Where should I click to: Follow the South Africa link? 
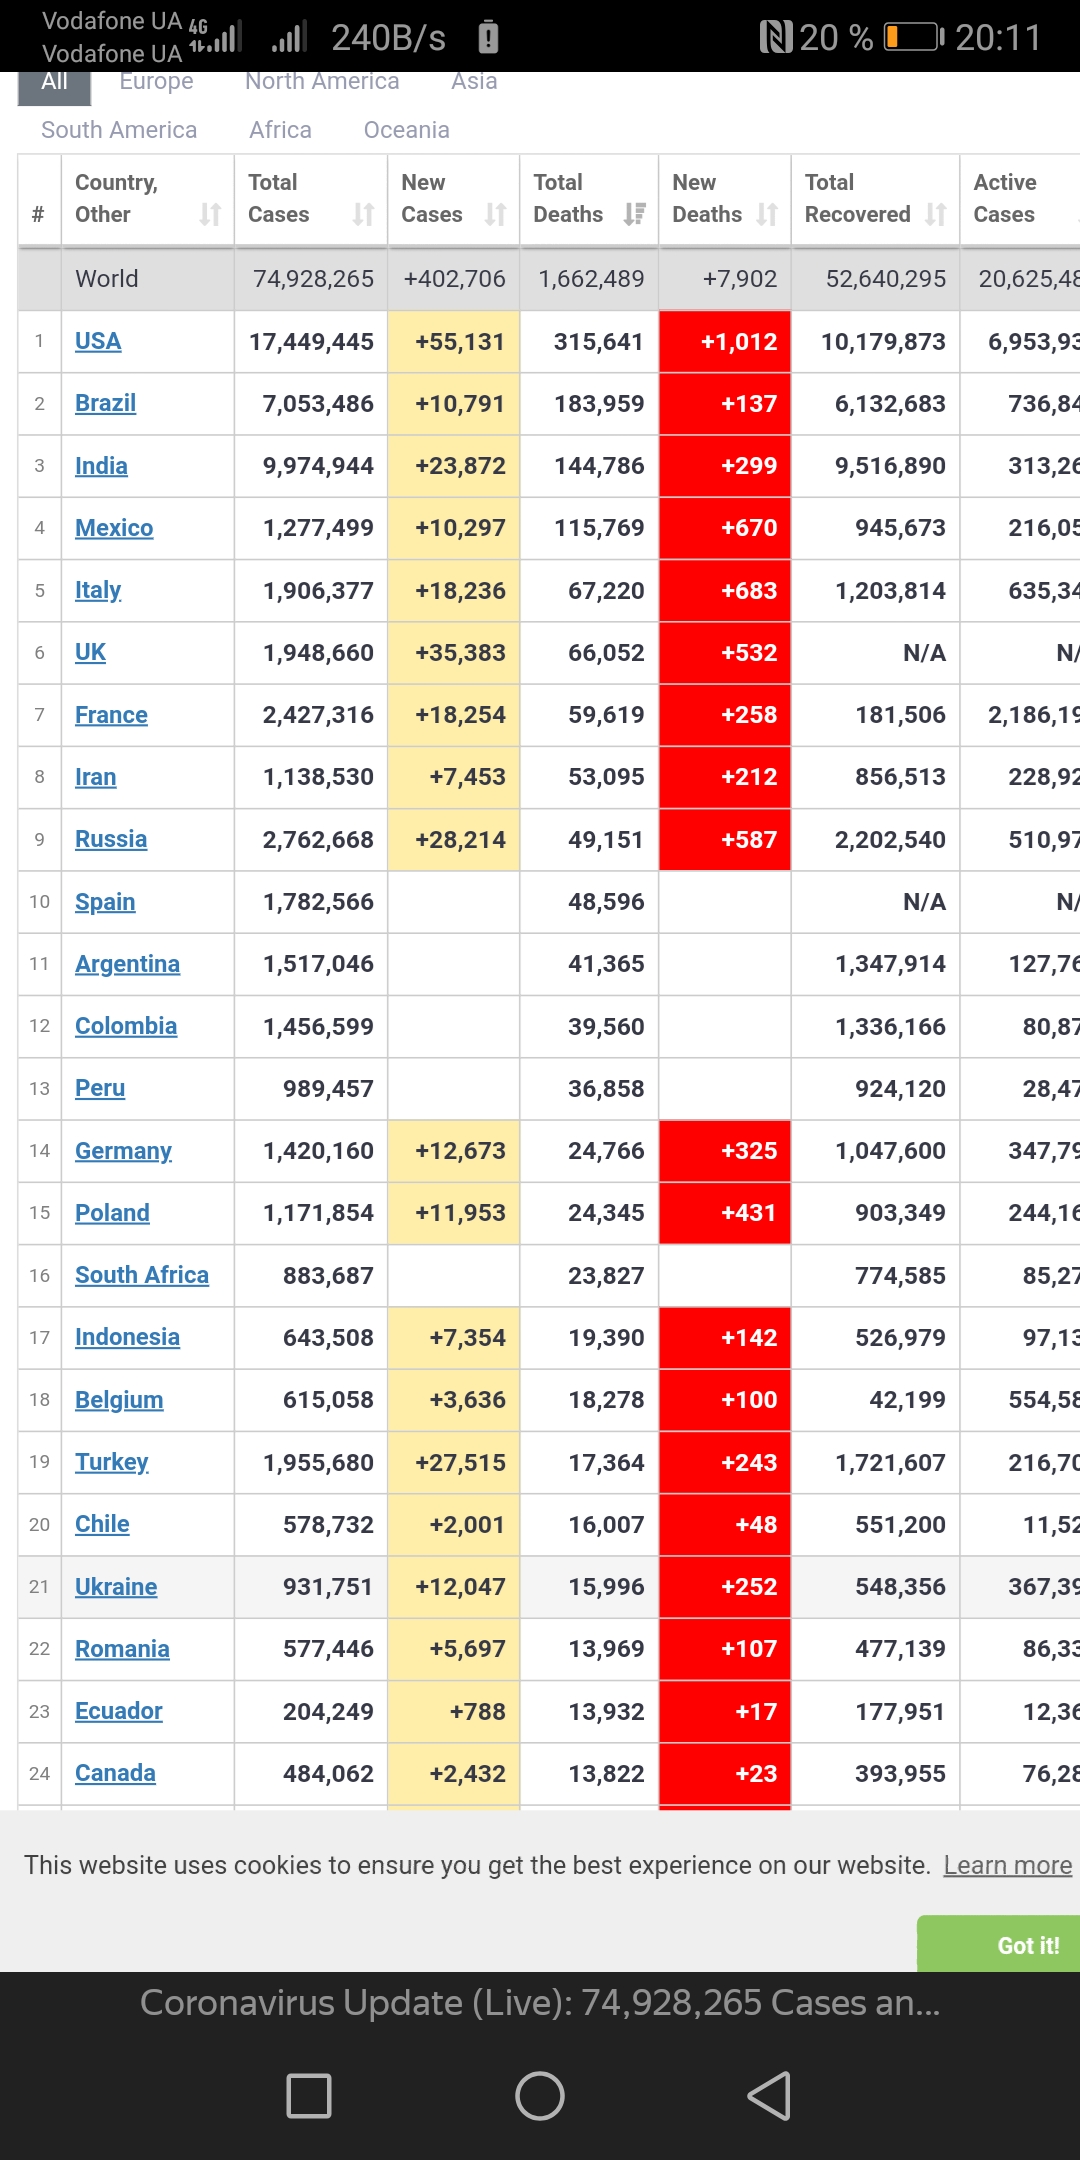pos(142,1275)
